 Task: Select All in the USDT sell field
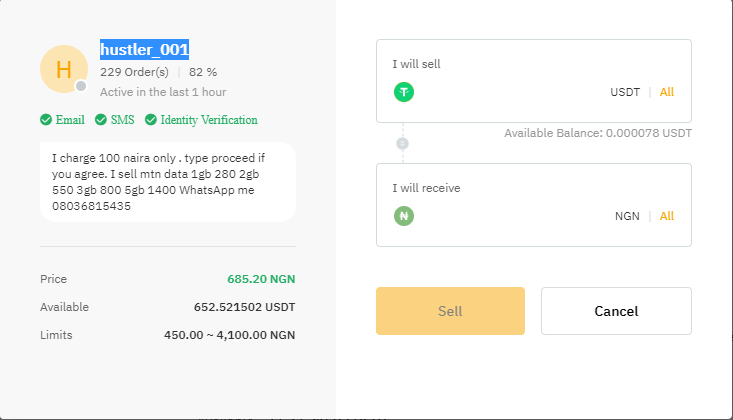(667, 92)
